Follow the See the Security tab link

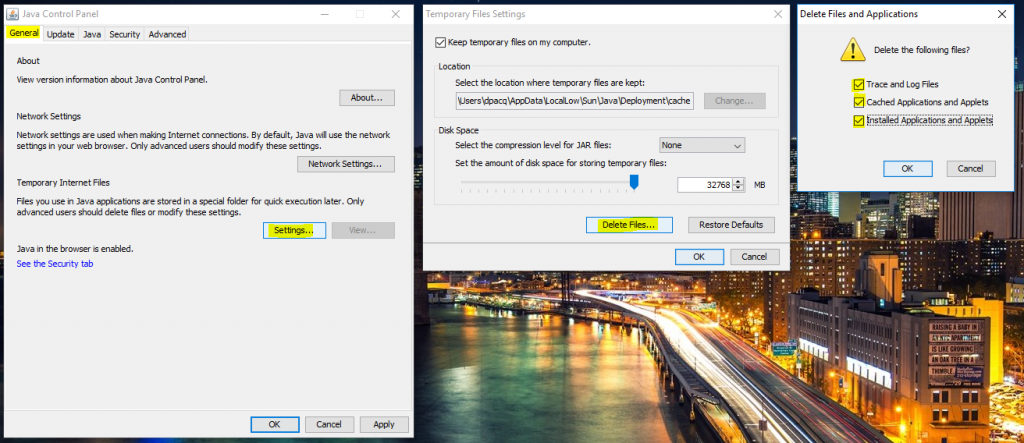pos(55,264)
